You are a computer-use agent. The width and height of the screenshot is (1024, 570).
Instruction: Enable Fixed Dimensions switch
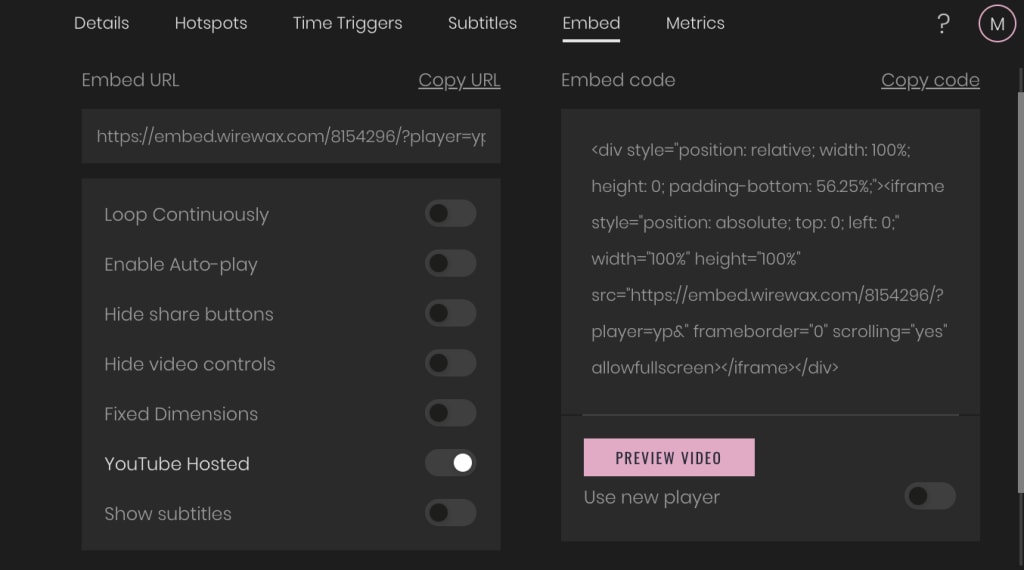[x=451, y=413]
